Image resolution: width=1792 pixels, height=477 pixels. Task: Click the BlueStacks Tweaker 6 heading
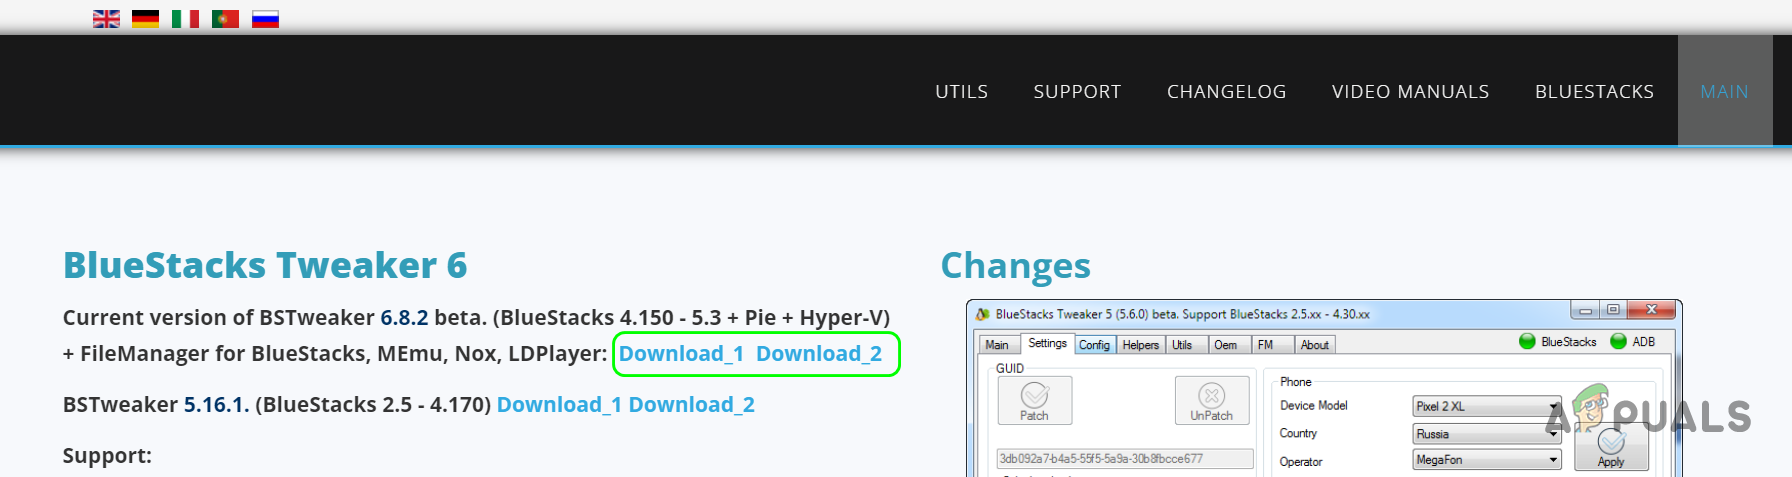265,265
